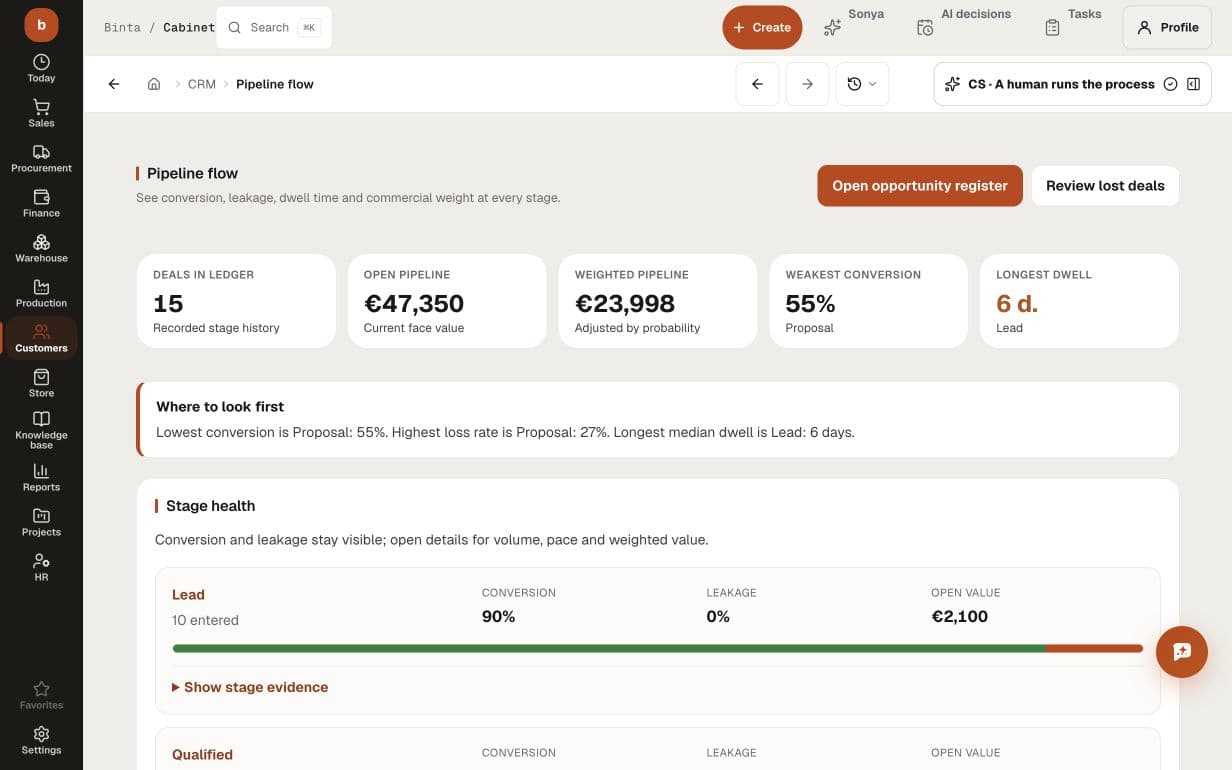Open Reports in the sidebar
This screenshot has width=1232, height=770.
[x=41, y=477]
